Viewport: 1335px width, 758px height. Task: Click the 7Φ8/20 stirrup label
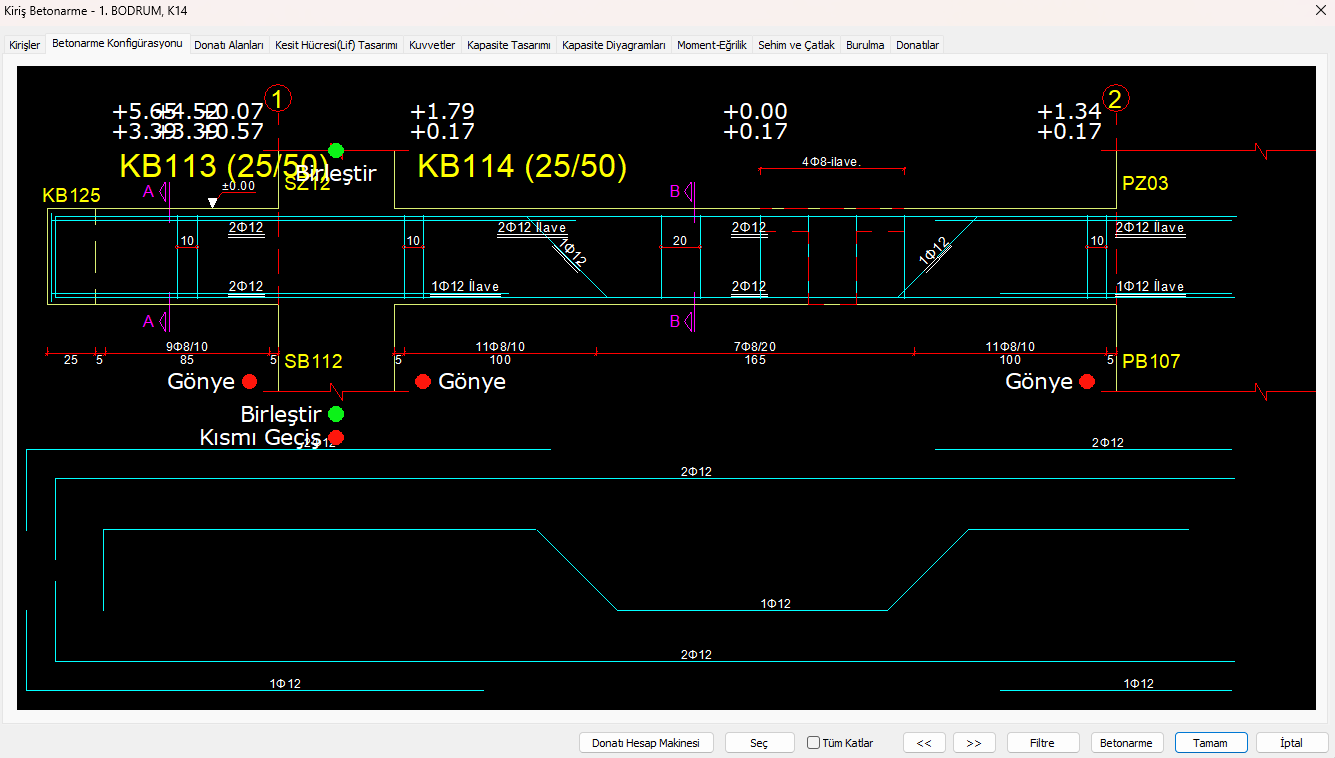coord(755,347)
